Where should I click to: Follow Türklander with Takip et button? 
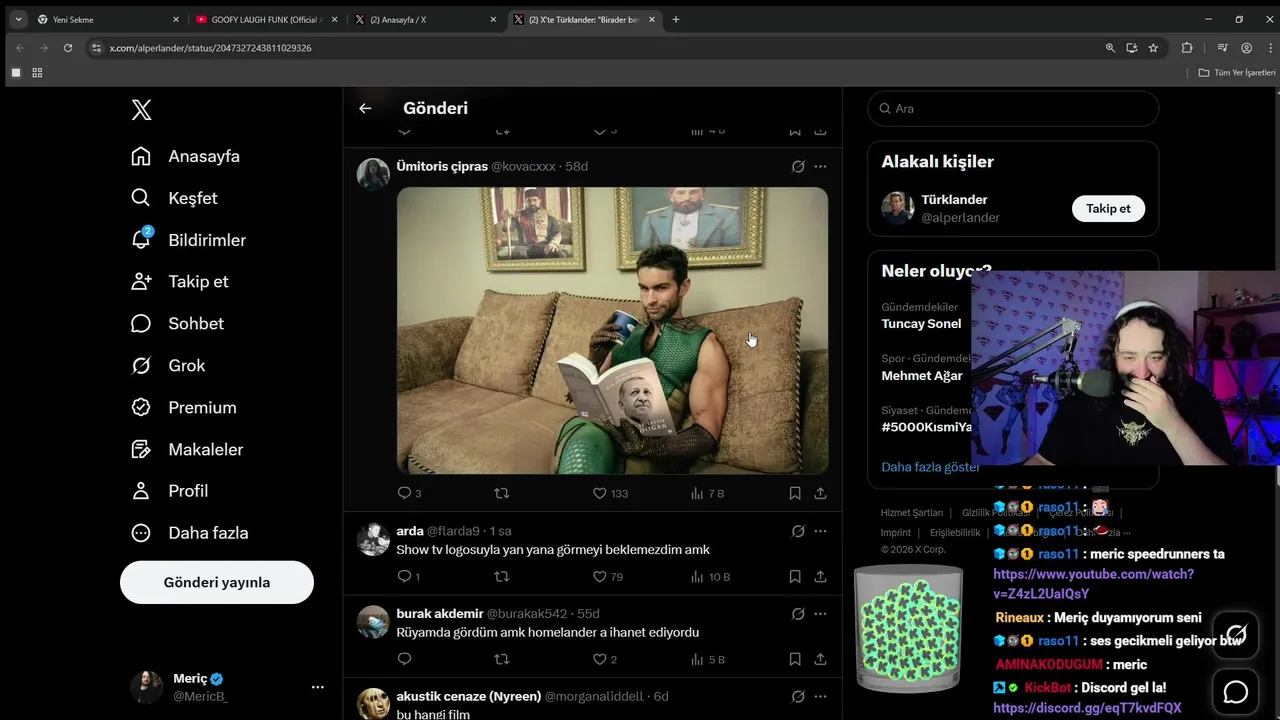[1108, 208]
